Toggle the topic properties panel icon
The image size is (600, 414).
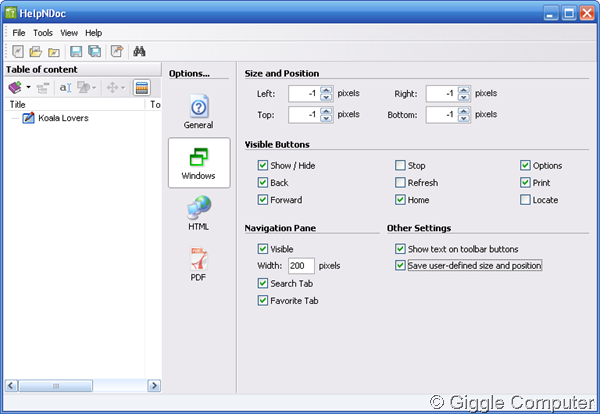click(x=142, y=88)
